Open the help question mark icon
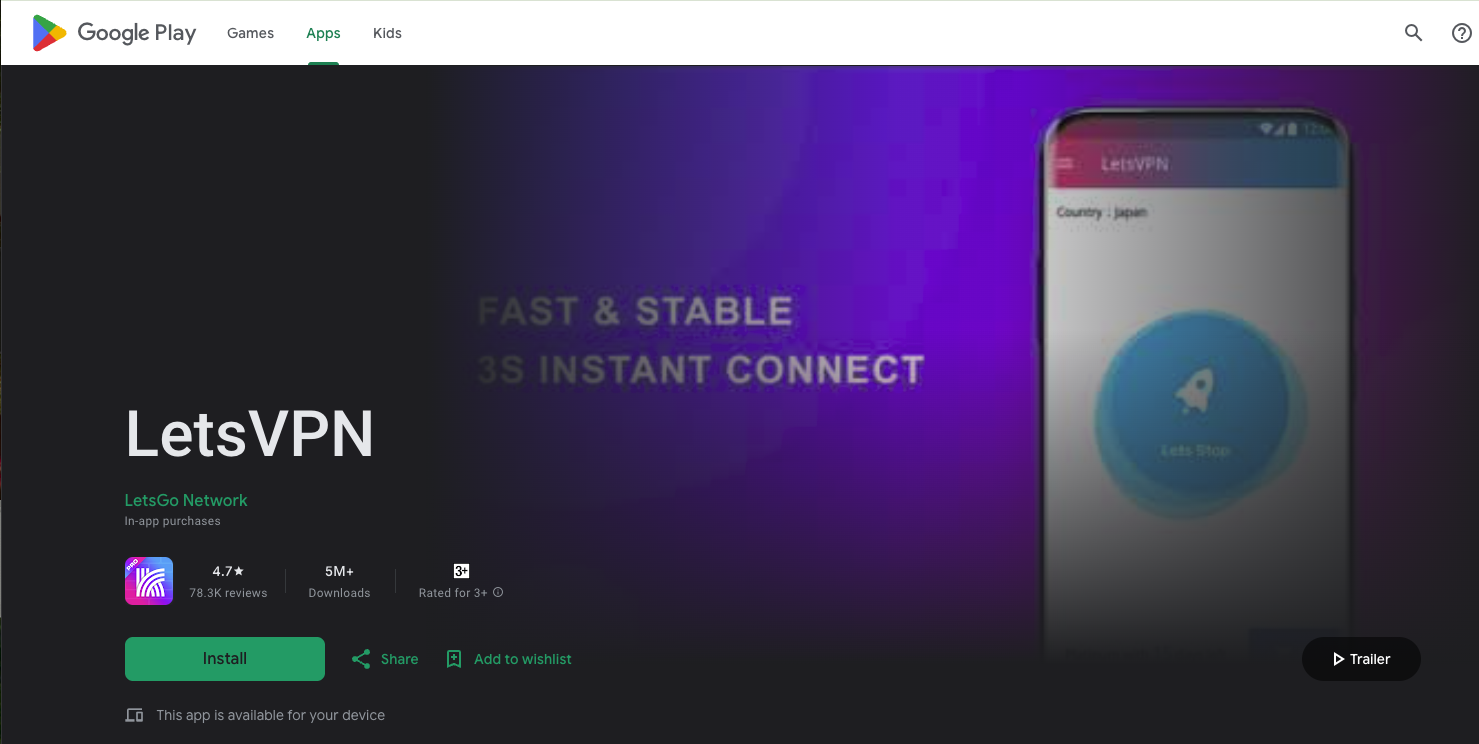Screen dimensions: 1479x744 coord(1461,33)
